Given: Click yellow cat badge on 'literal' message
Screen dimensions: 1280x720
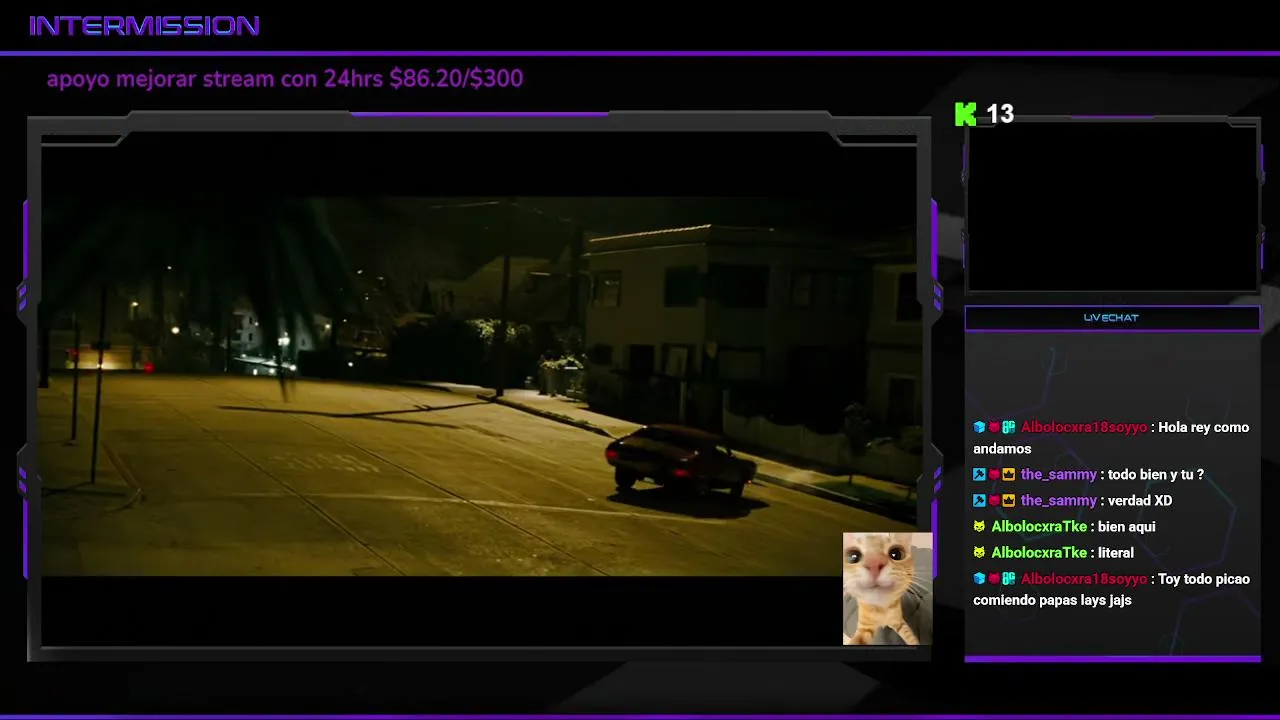Looking at the screenshot, I should click(x=979, y=553).
